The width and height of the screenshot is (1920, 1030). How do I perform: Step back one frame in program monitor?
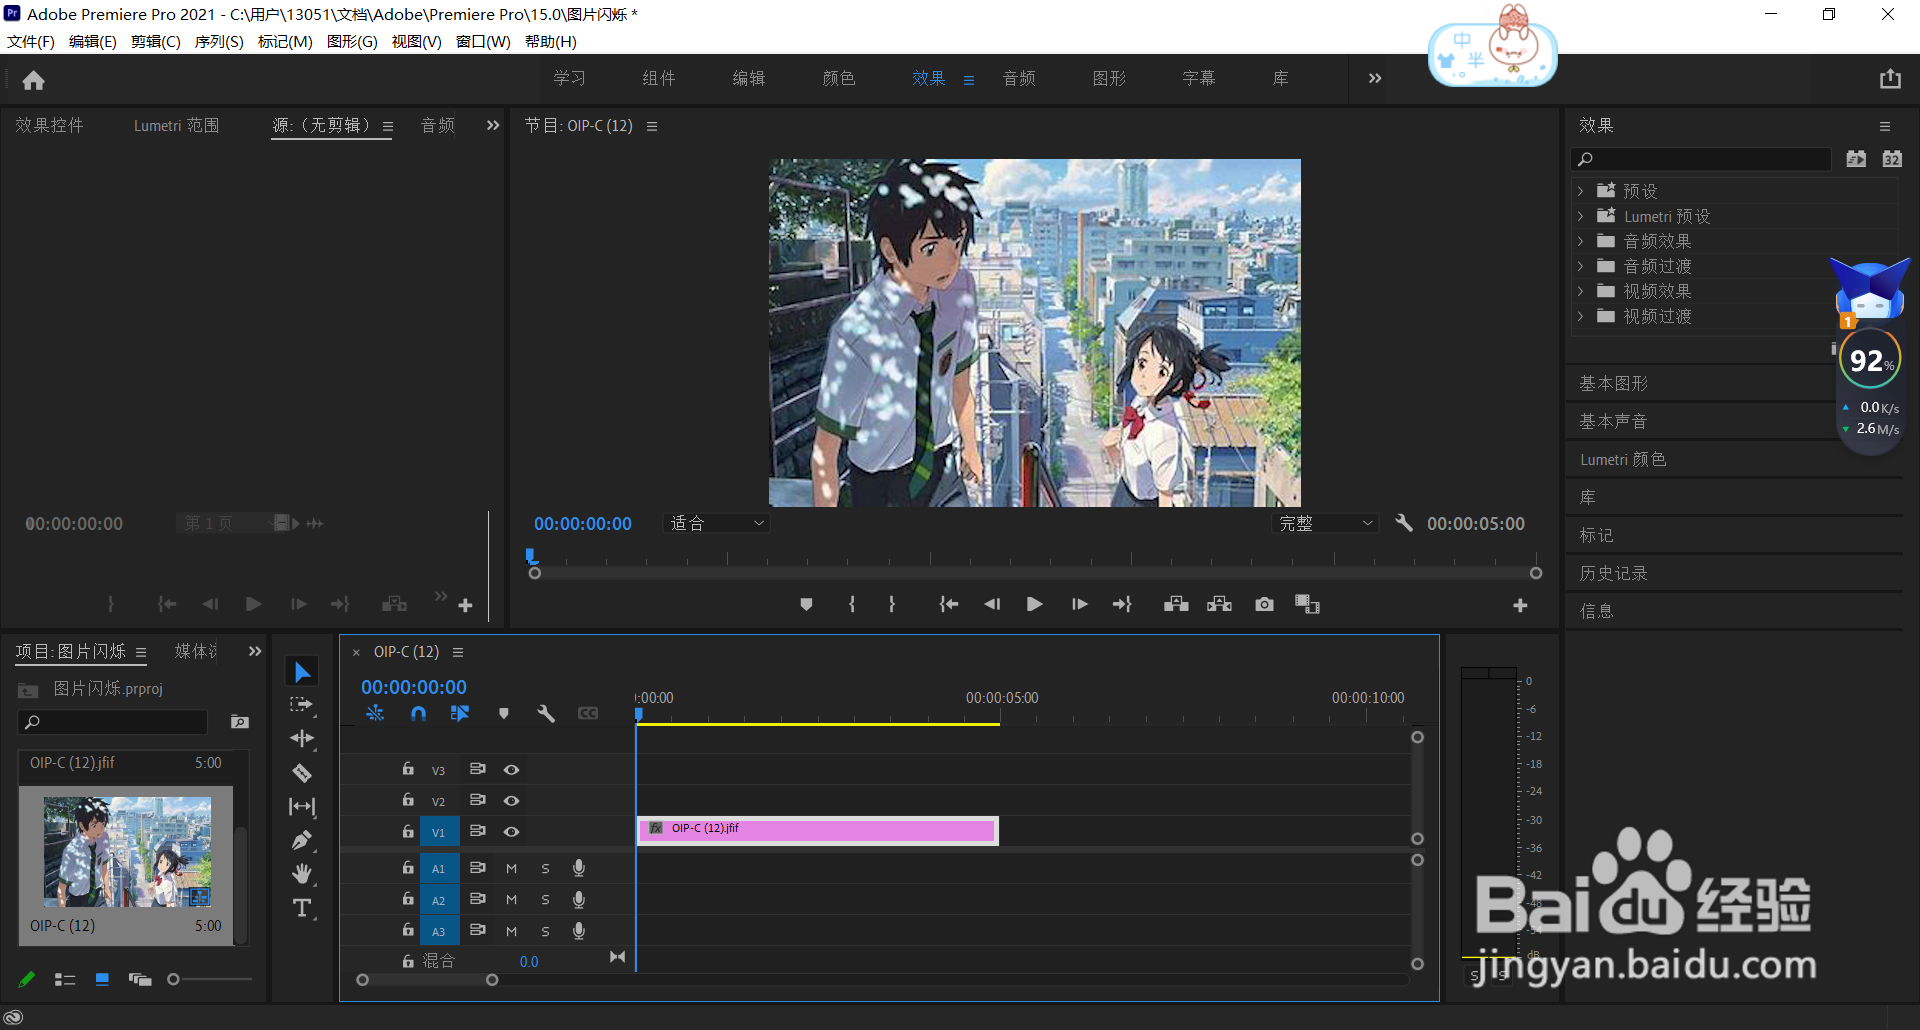992,604
